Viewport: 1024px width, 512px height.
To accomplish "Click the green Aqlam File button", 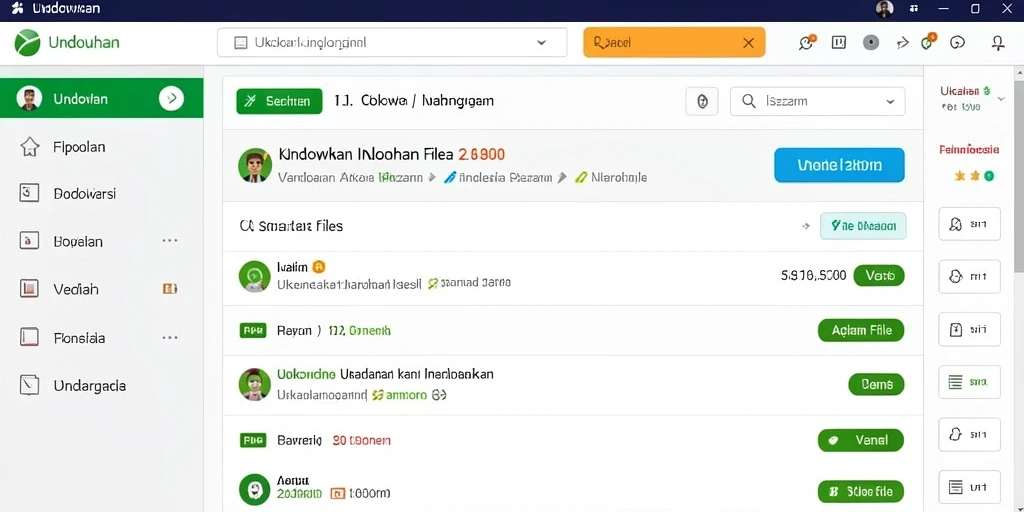I will point(861,330).
